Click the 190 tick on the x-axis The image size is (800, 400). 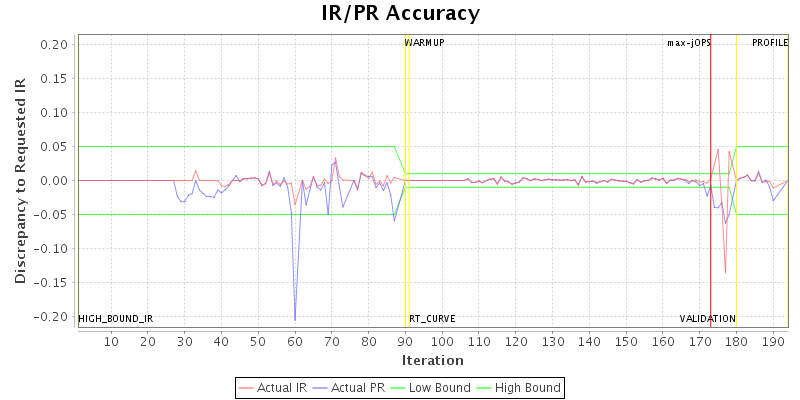coord(773,342)
